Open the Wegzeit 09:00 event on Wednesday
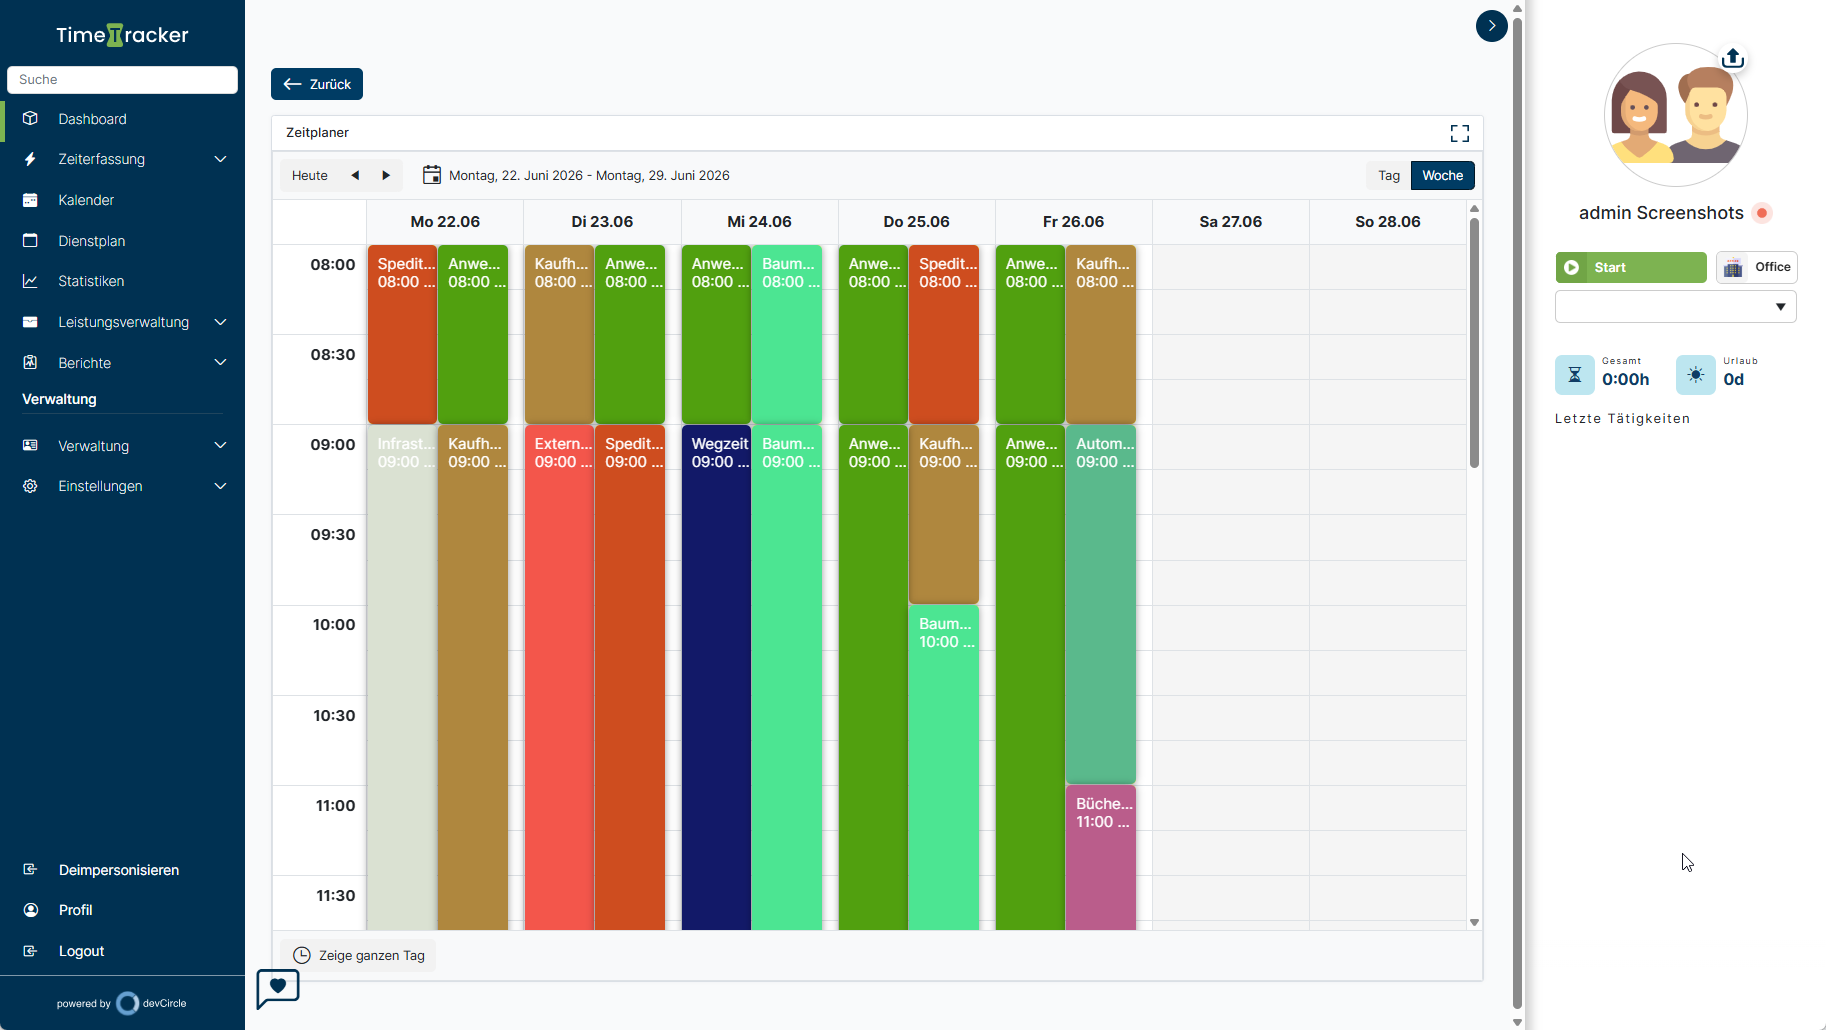 click(x=716, y=677)
